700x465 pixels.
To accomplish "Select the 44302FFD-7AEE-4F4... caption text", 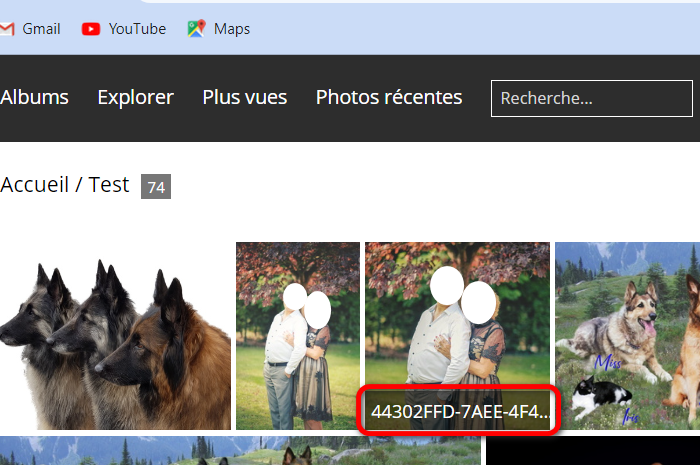I will coord(460,411).
